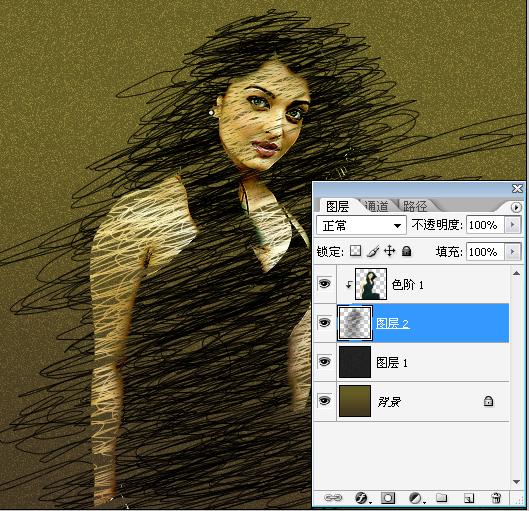Viewport: 529px width, 511px height.
Task: Open the 正常 blend mode dropdown
Action: point(361,225)
